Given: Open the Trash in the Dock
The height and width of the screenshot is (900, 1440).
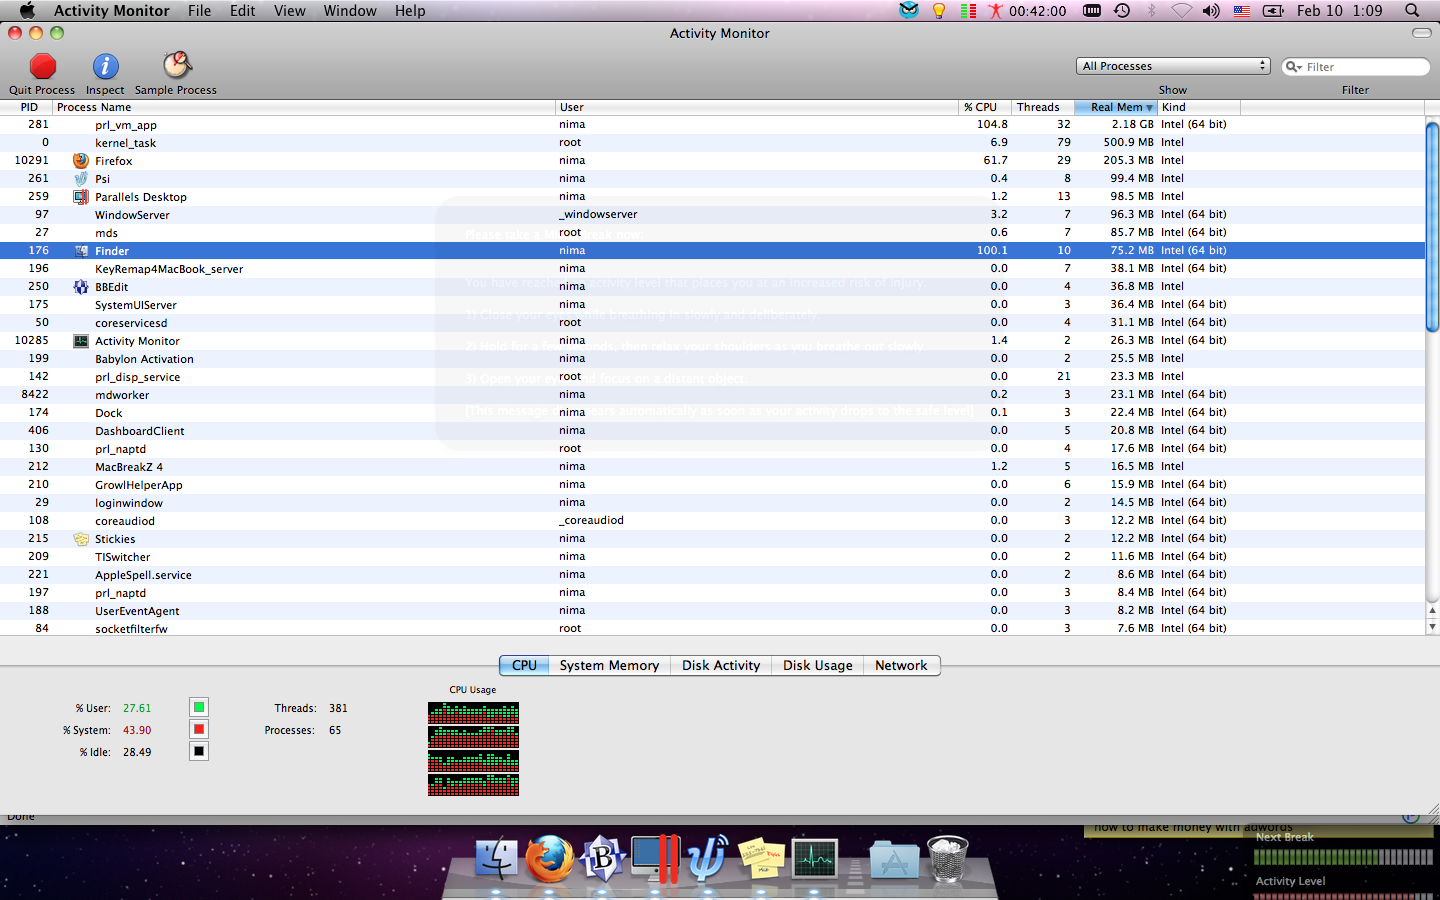Looking at the screenshot, I should [947, 858].
